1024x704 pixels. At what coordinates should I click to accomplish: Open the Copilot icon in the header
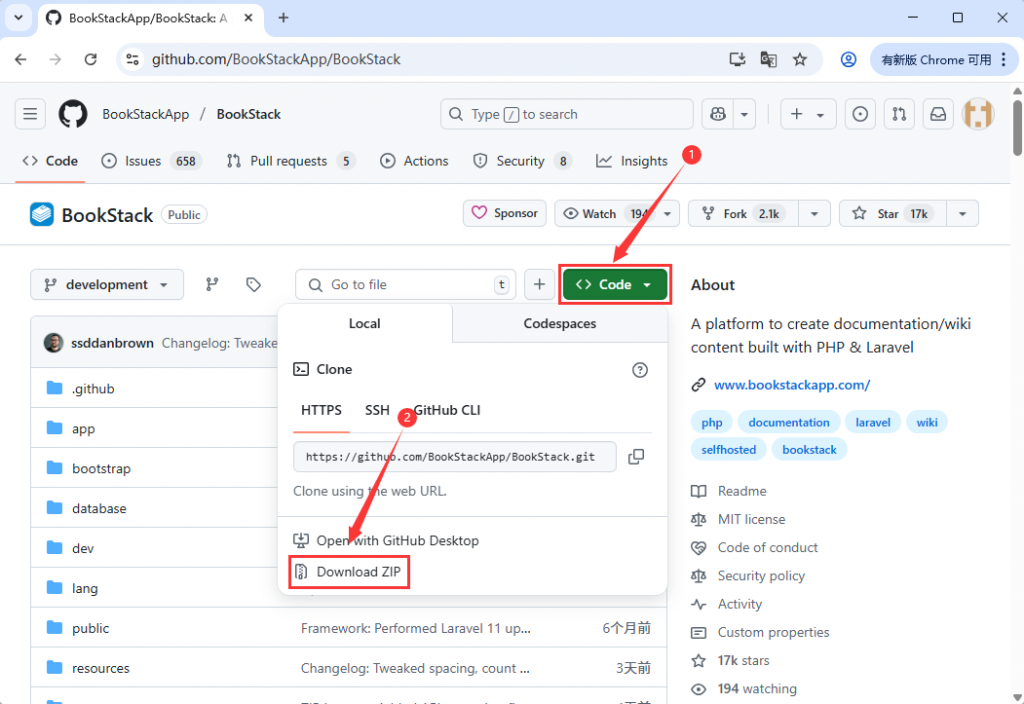(717, 114)
